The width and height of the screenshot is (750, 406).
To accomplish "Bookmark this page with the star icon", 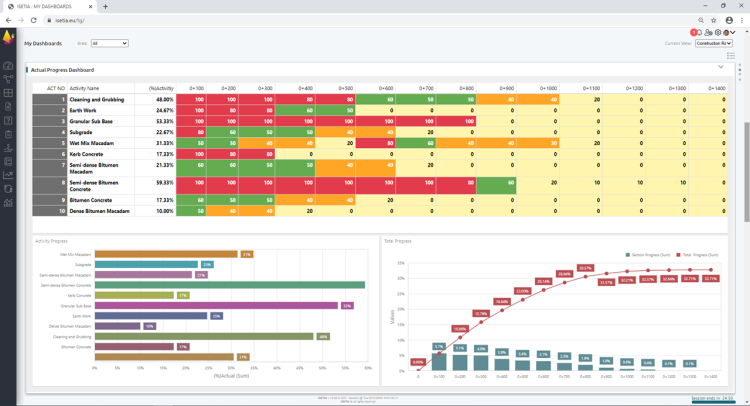I will (714, 19).
